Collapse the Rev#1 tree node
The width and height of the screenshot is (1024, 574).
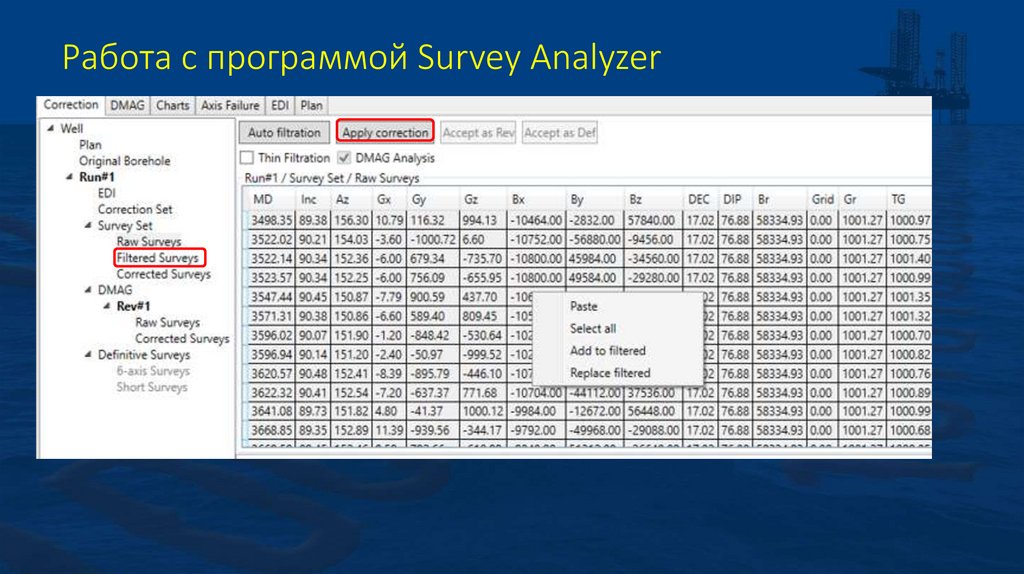106,306
